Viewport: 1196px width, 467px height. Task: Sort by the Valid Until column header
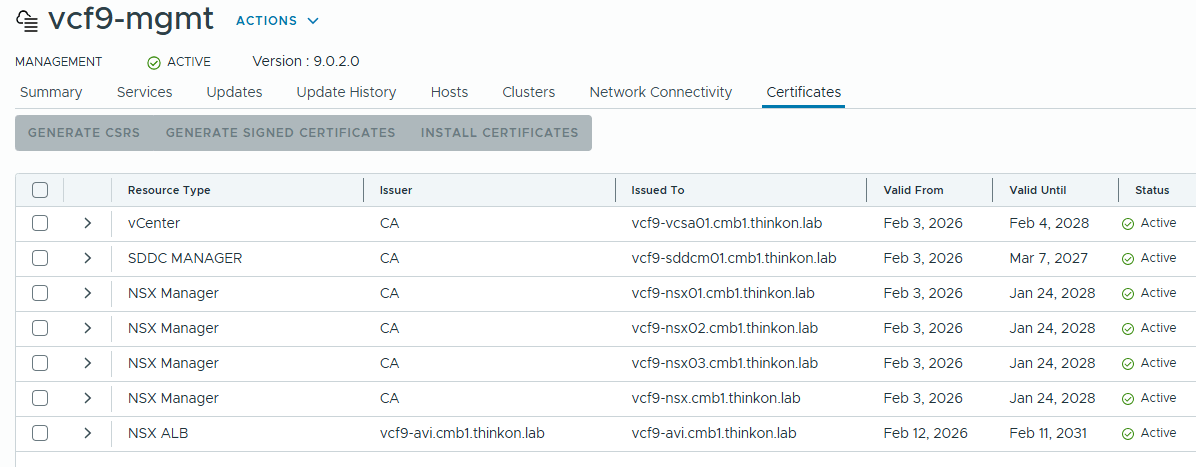tap(1037, 190)
